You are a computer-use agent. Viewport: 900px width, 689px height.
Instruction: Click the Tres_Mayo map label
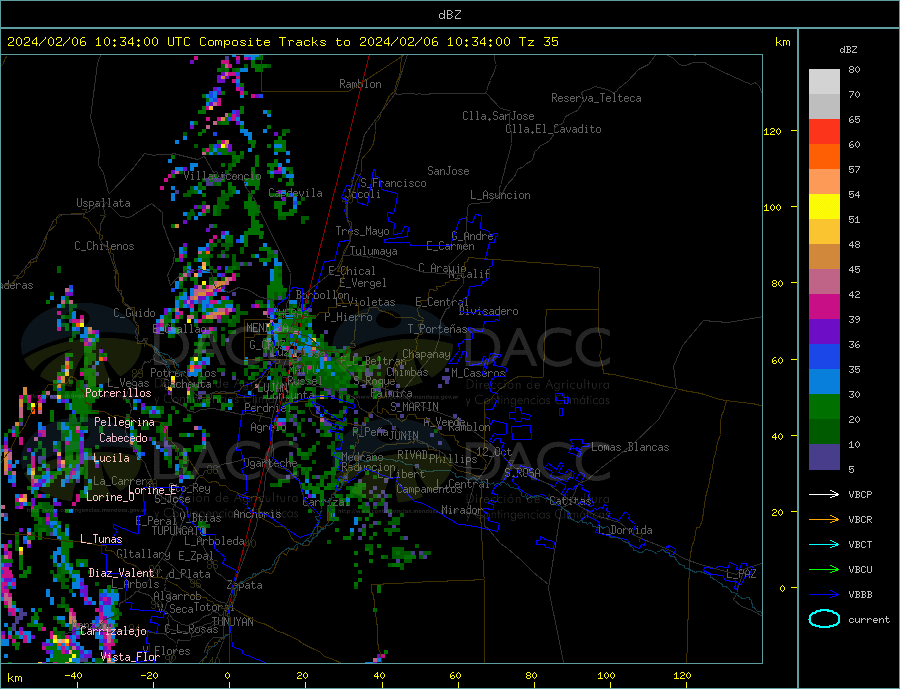click(x=362, y=231)
